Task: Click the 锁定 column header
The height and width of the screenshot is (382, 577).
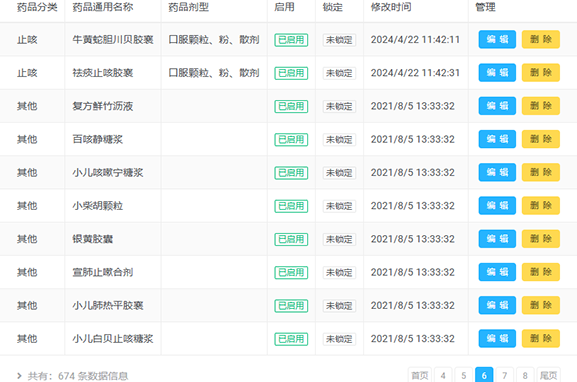Action: tap(333, 7)
